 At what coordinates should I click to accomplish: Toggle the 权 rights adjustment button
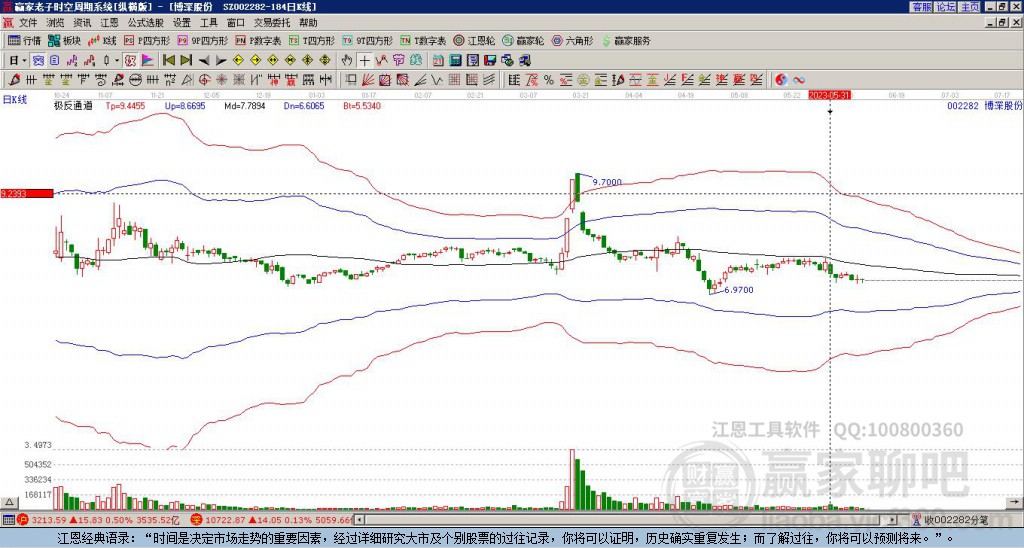(x=130, y=61)
